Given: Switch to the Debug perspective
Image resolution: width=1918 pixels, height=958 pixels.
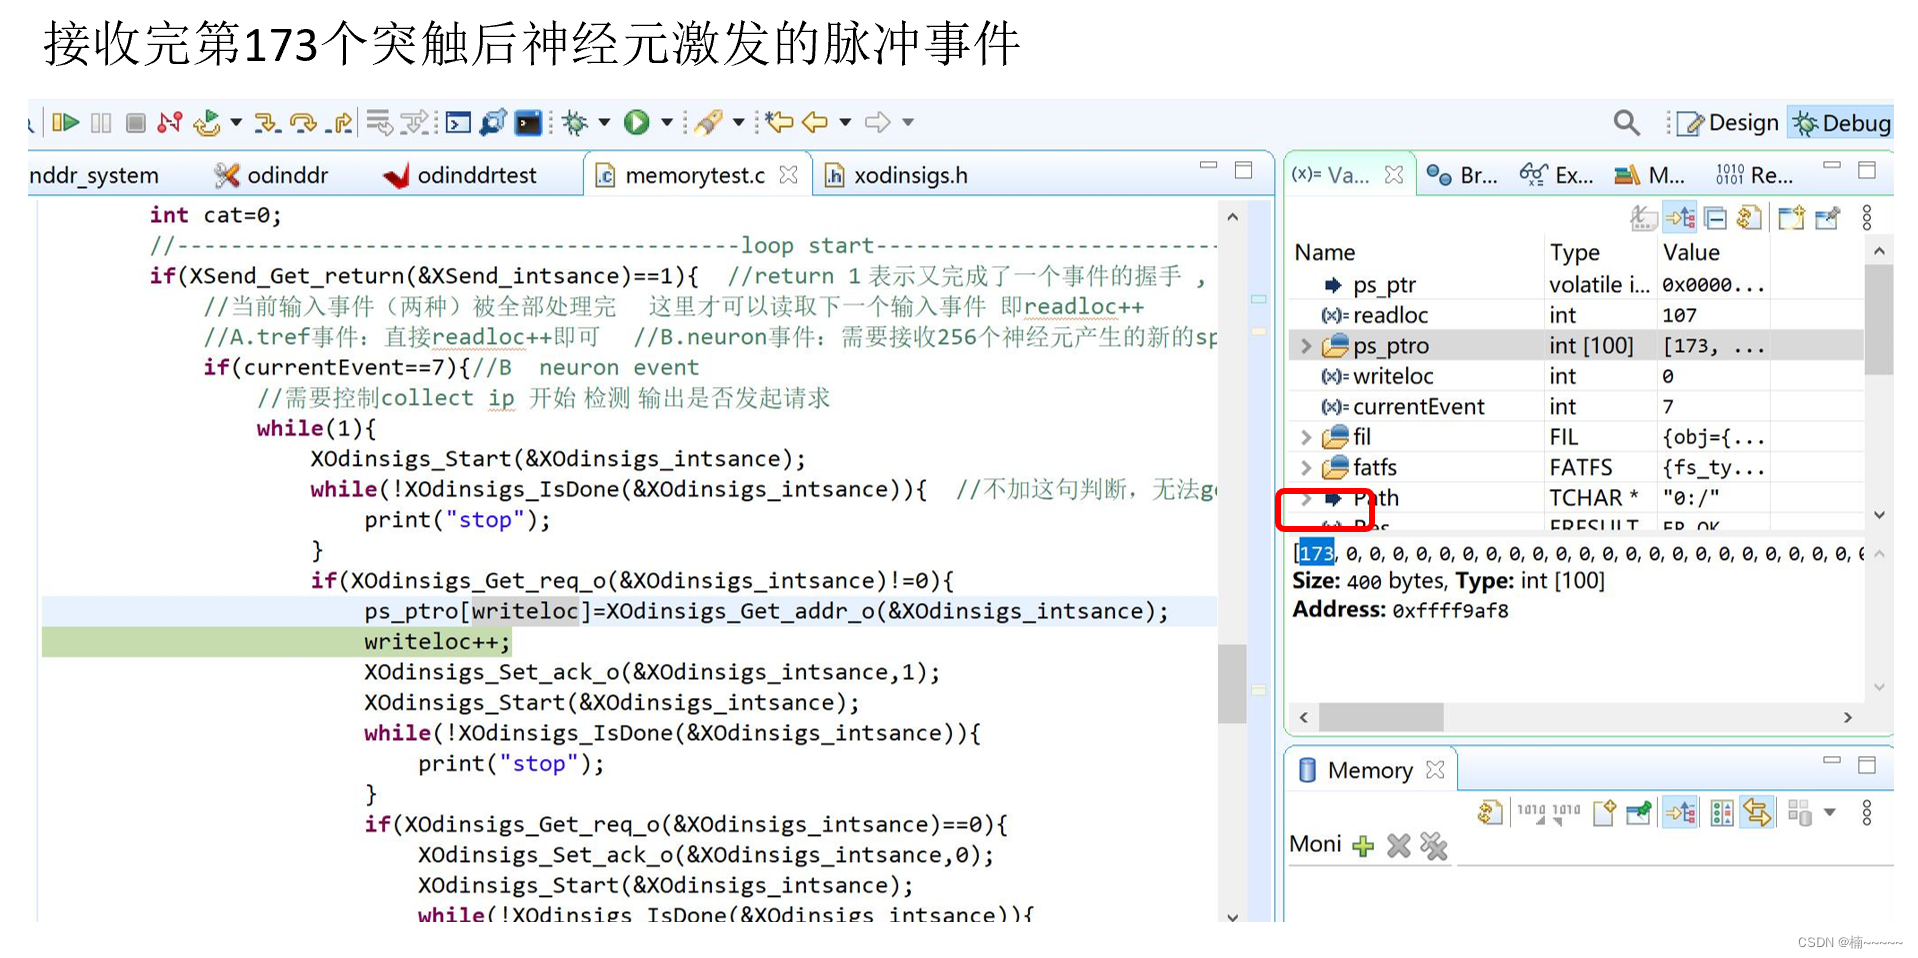Looking at the screenshot, I should click(x=1841, y=123).
